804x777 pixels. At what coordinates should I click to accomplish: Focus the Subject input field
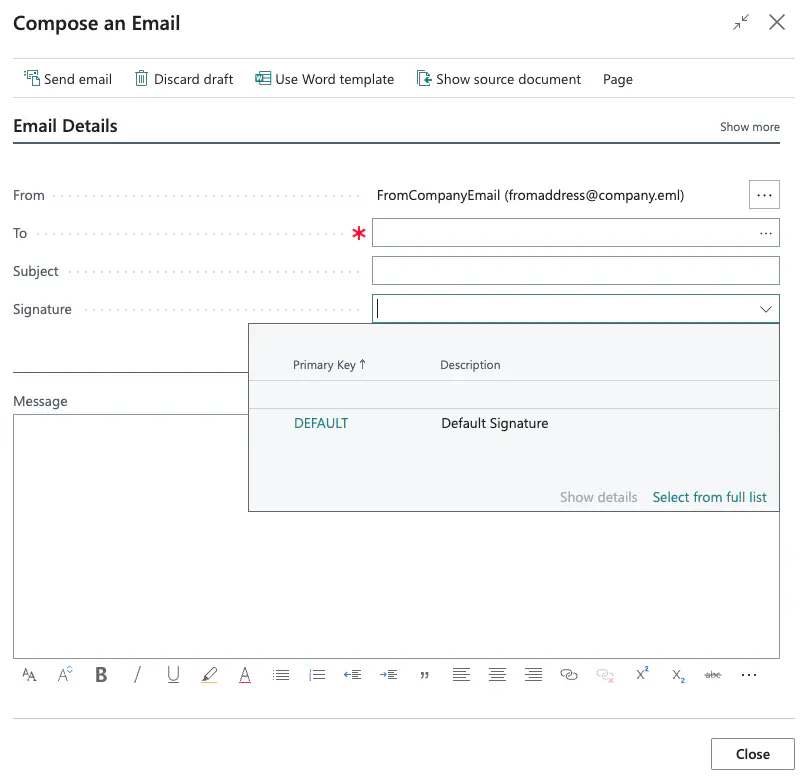(576, 271)
